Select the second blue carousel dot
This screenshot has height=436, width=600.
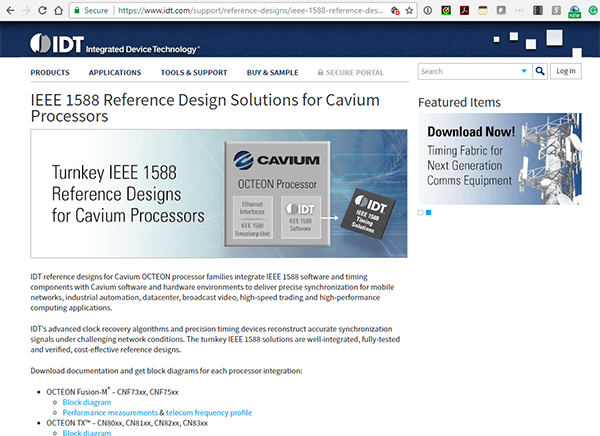click(429, 212)
